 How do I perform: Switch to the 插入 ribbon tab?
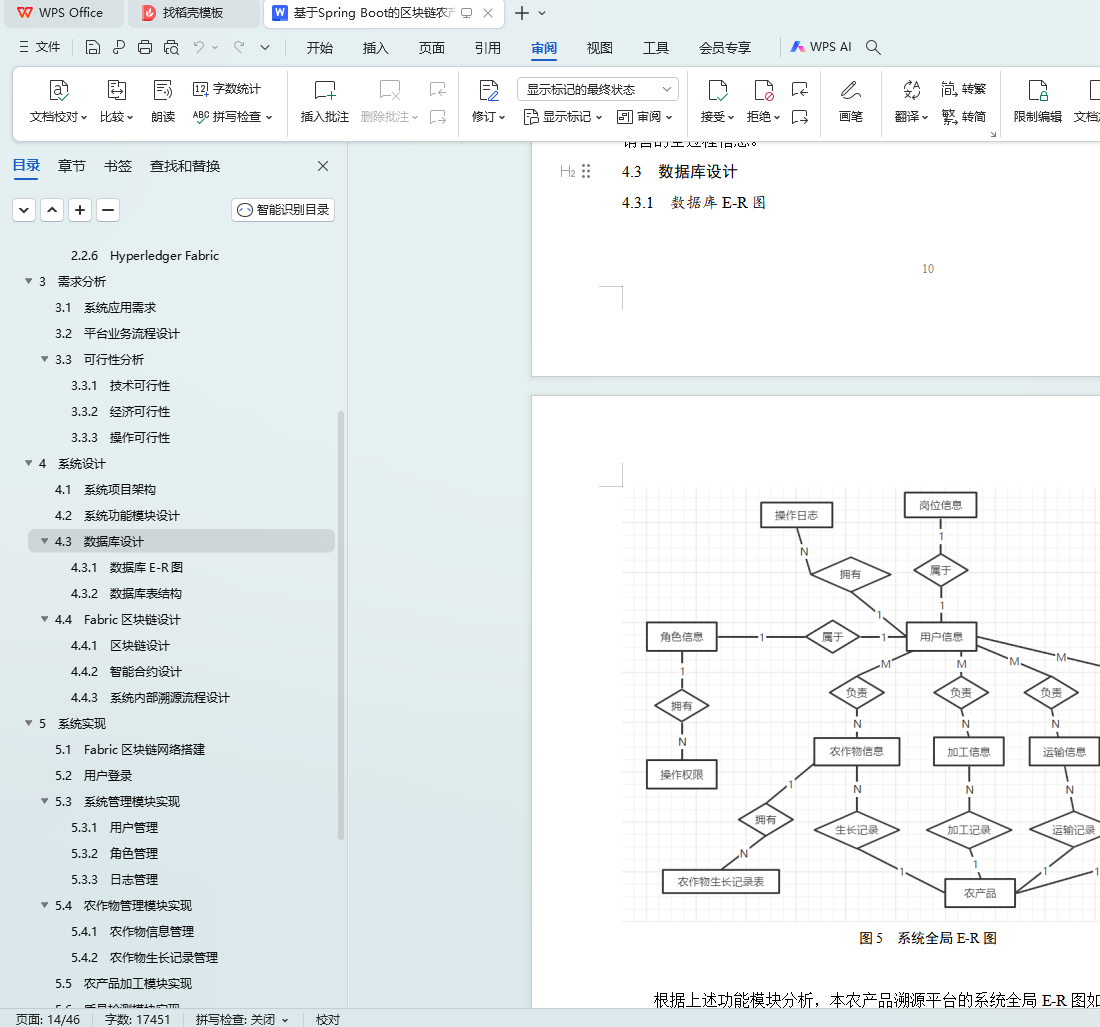(x=375, y=48)
